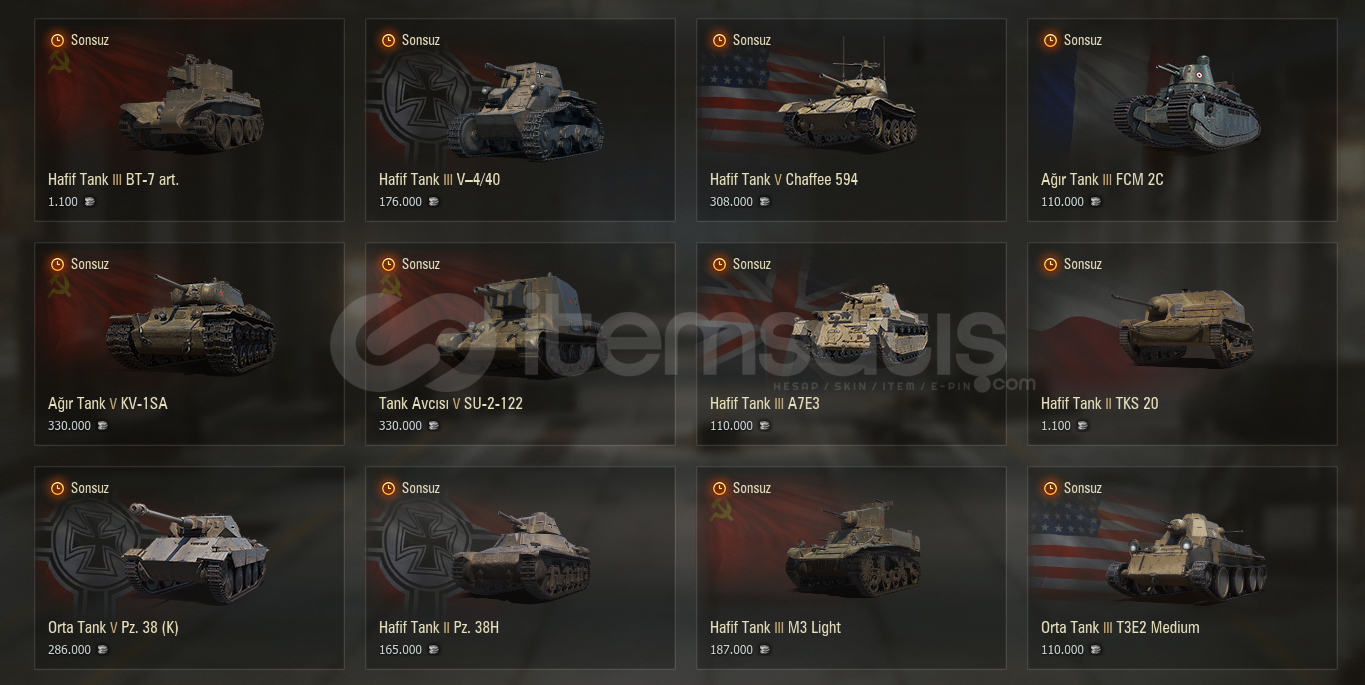Click the clock icon on TKS 20 card
This screenshot has height=685, width=1365.
pyautogui.click(x=1050, y=264)
